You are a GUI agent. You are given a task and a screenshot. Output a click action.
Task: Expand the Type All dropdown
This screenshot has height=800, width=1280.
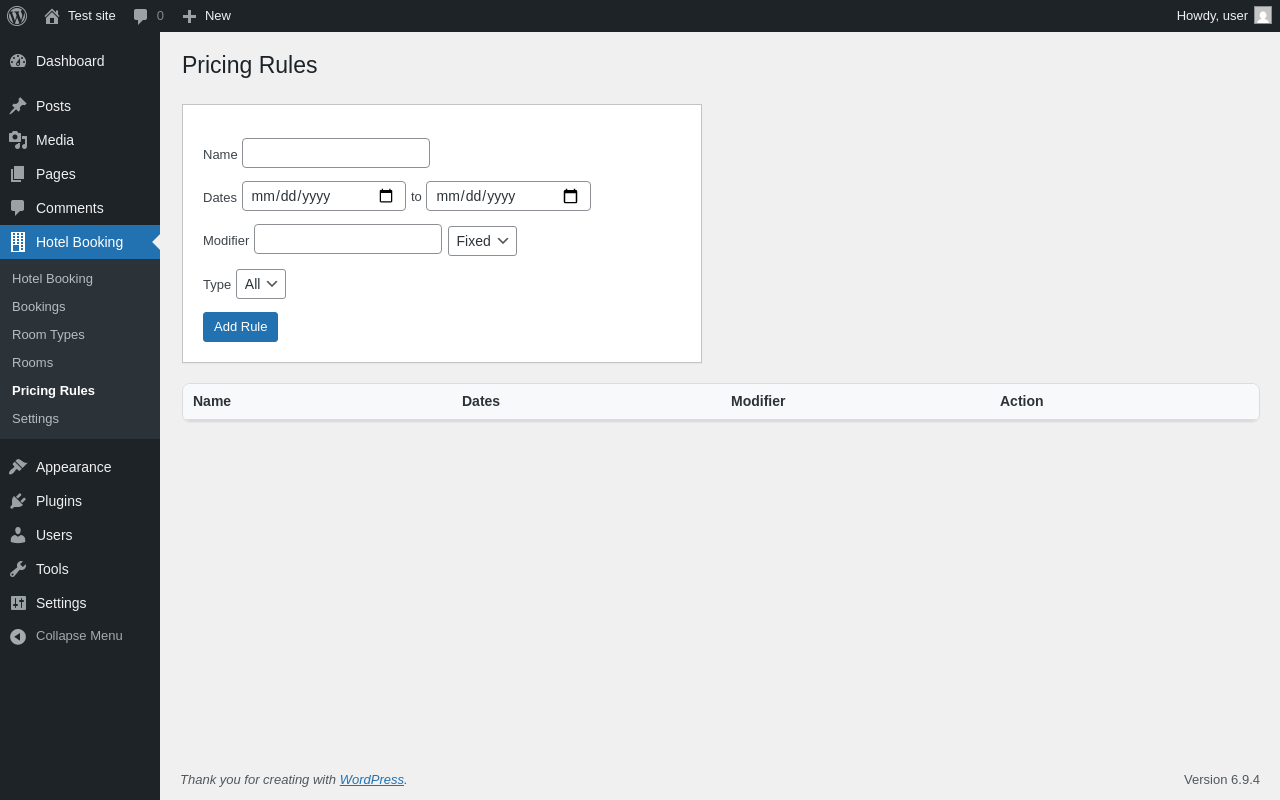click(261, 284)
